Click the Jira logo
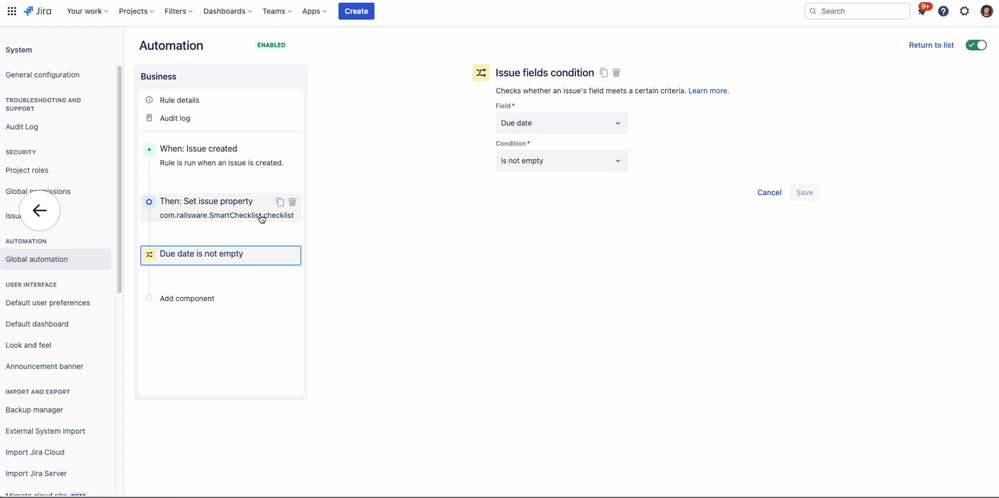The image size is (999, 498). [38, 11]
